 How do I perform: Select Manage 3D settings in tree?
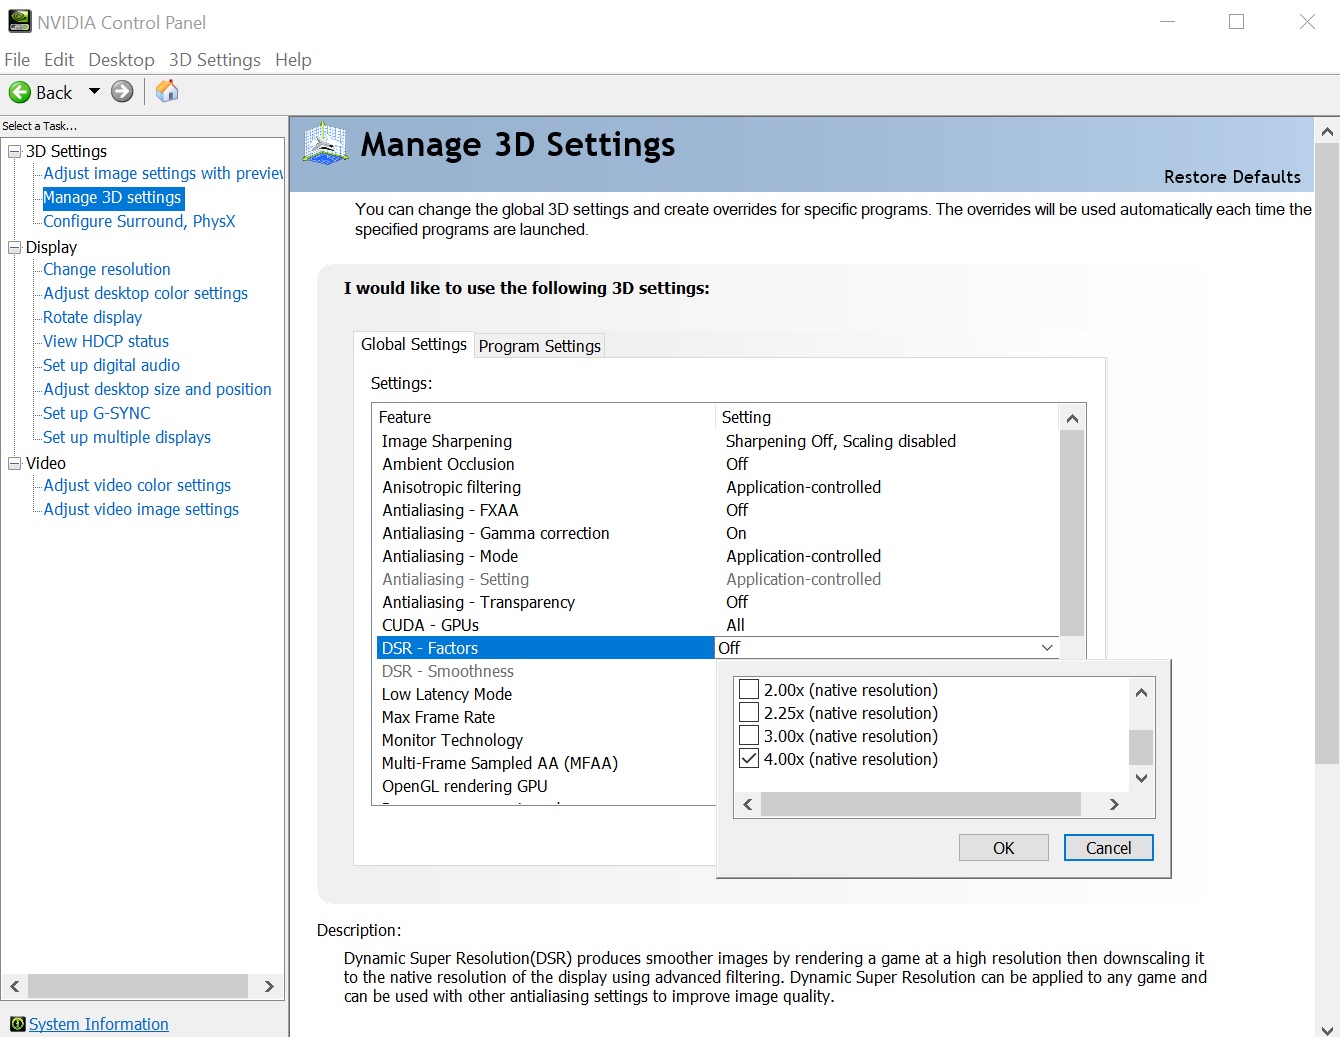point(112,198)
